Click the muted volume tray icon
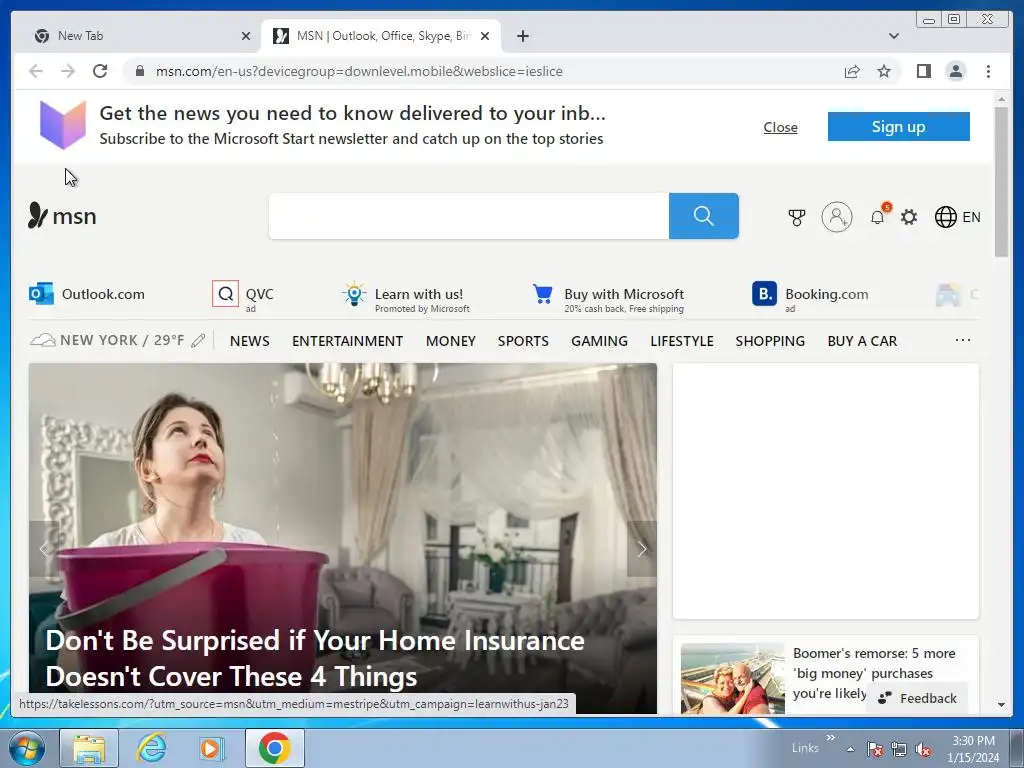Screen dimensions: 1024x768 click(923, 749)
